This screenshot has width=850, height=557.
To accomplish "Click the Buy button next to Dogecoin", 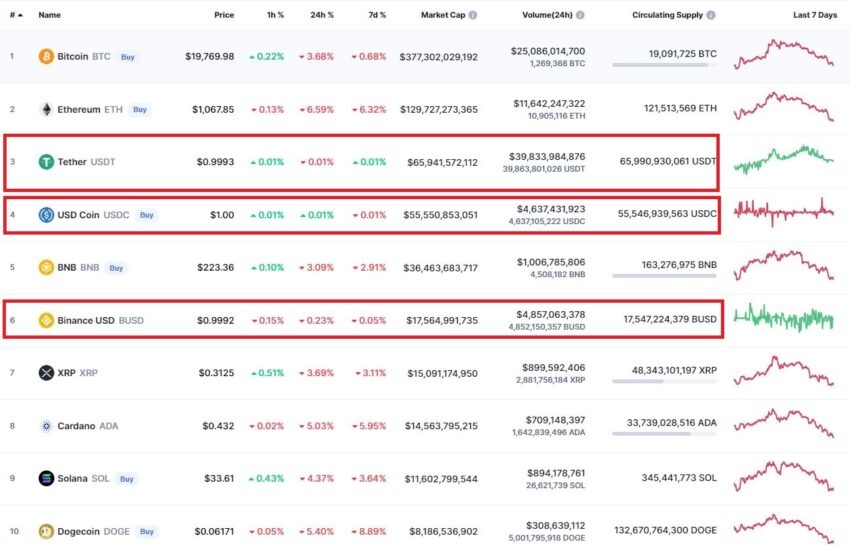I will [147, 532].
